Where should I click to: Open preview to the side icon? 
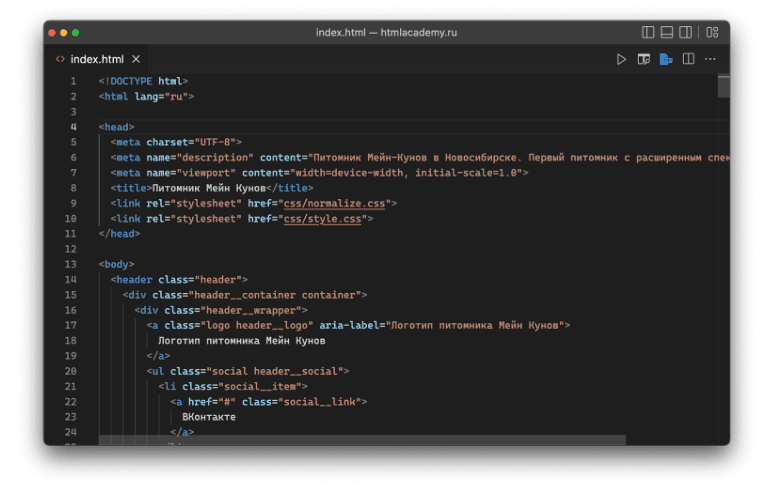click(x=644, y=59)
